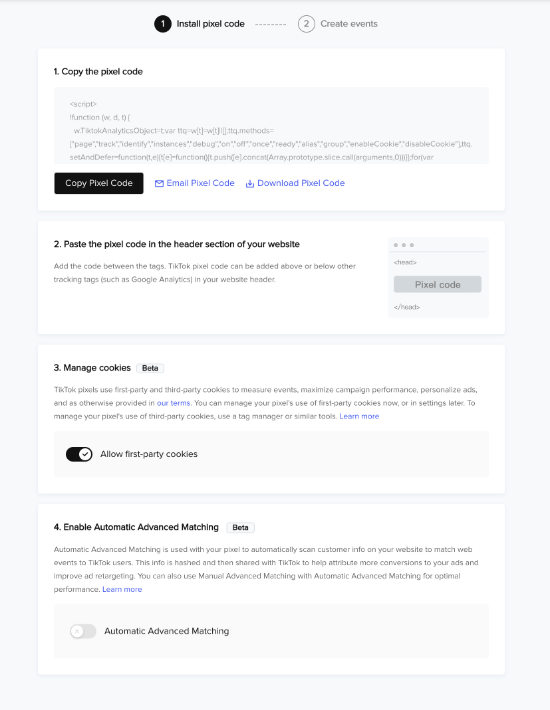The height and width of the screenshot is (710, 550).
Task: Click the step 1 circle icon
Action: 163,24
